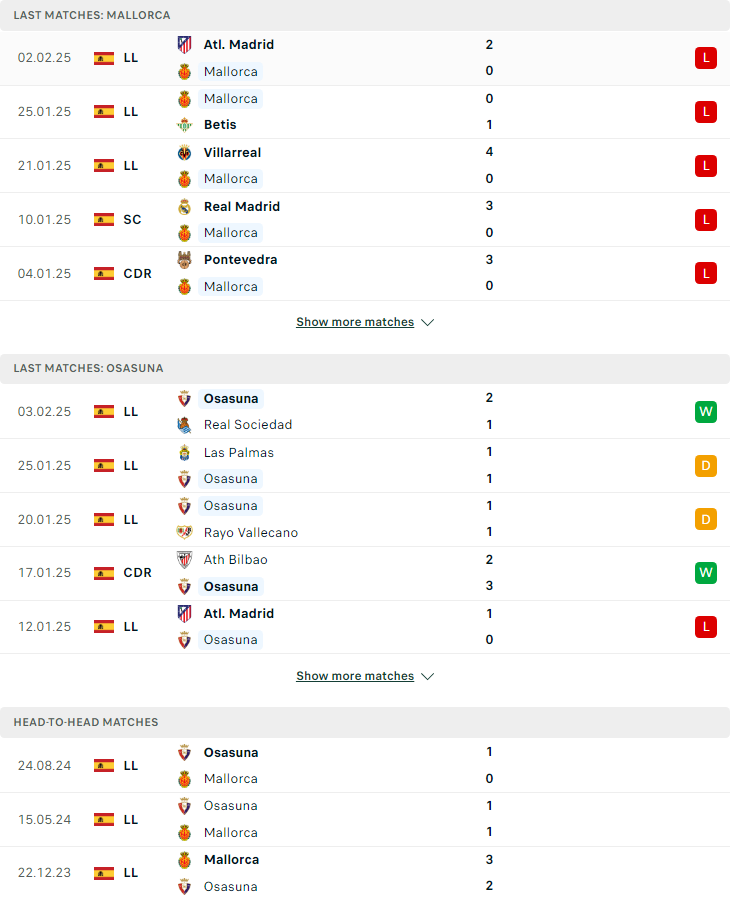Open the Head-to-Head Matches section header
741x899 pixels.
click(x=365, y=722)
